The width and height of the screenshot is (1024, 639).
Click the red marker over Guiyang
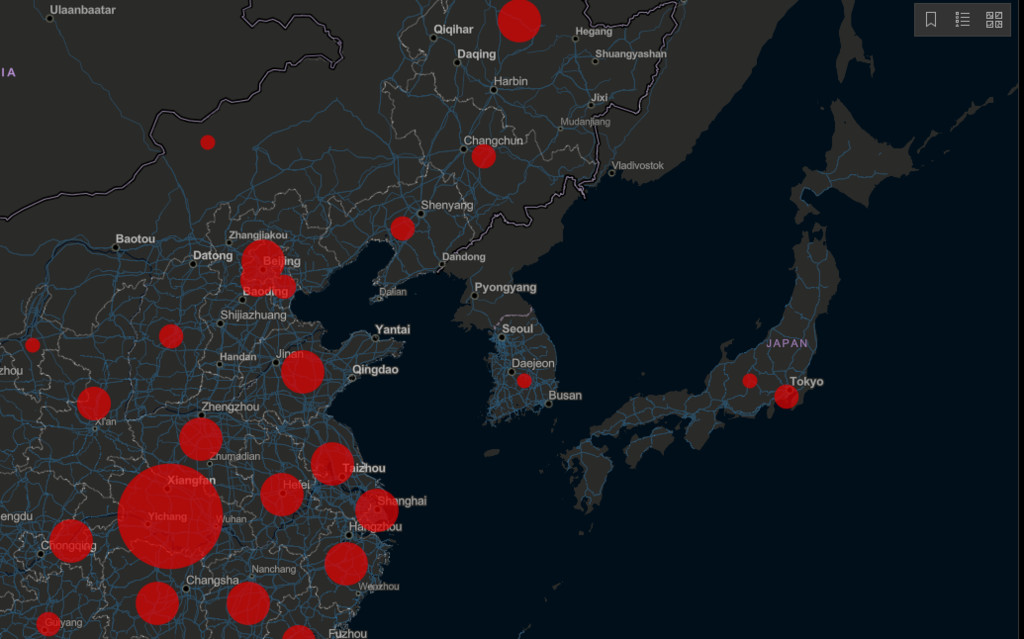[48, 625]
